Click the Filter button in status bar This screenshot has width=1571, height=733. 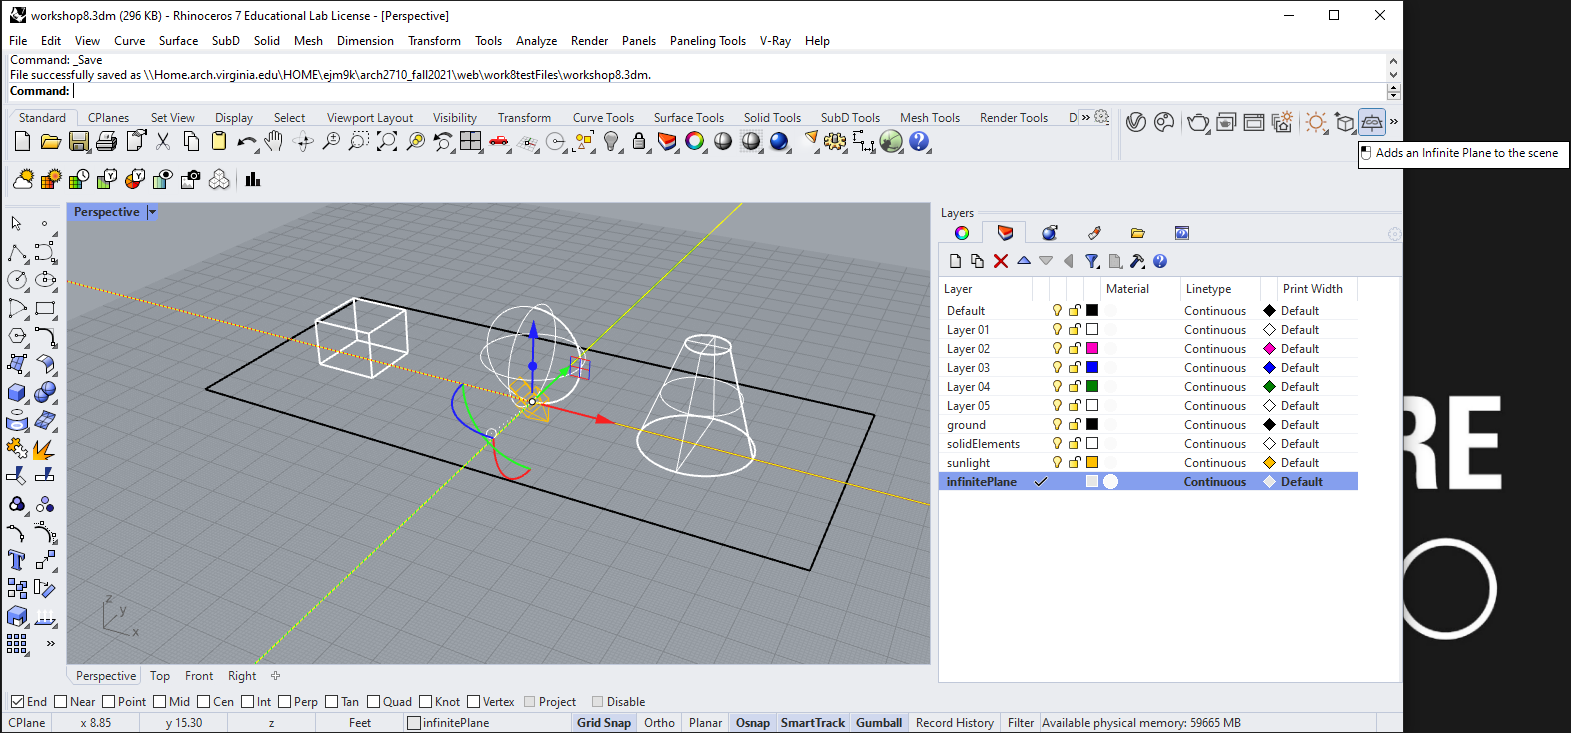(1020, 722)
